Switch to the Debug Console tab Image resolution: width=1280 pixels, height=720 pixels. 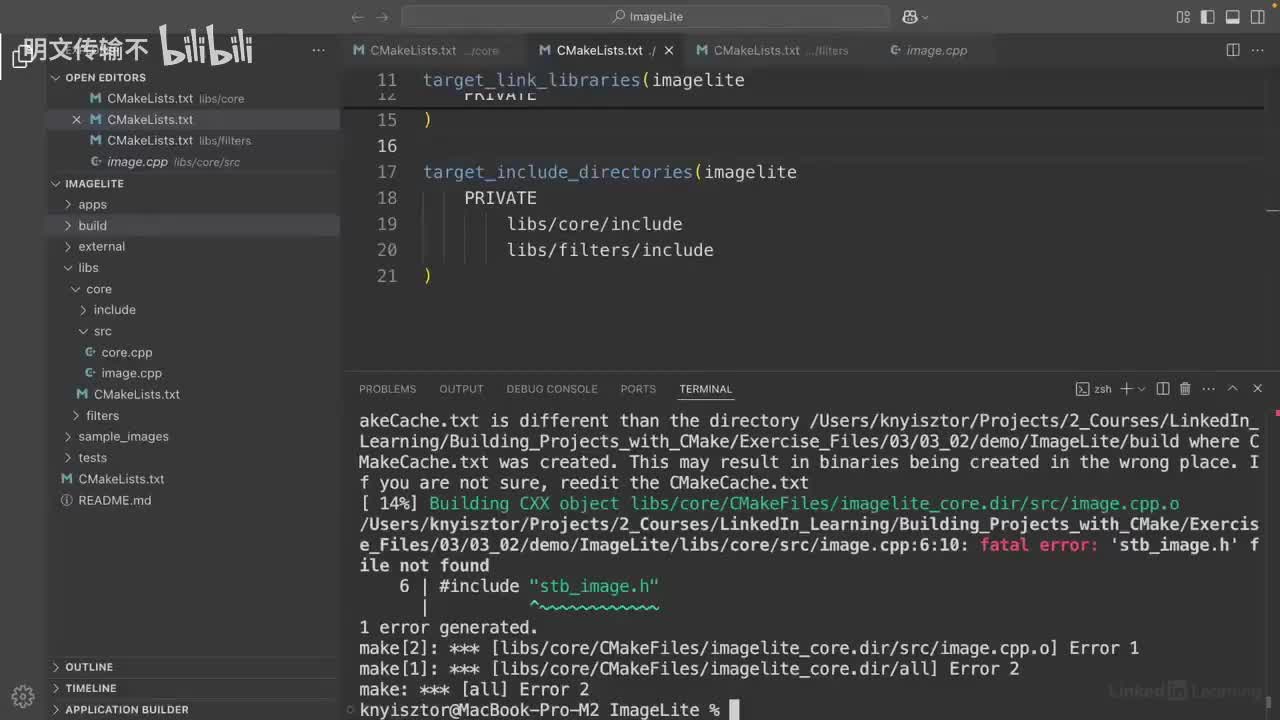pos(552,389)
